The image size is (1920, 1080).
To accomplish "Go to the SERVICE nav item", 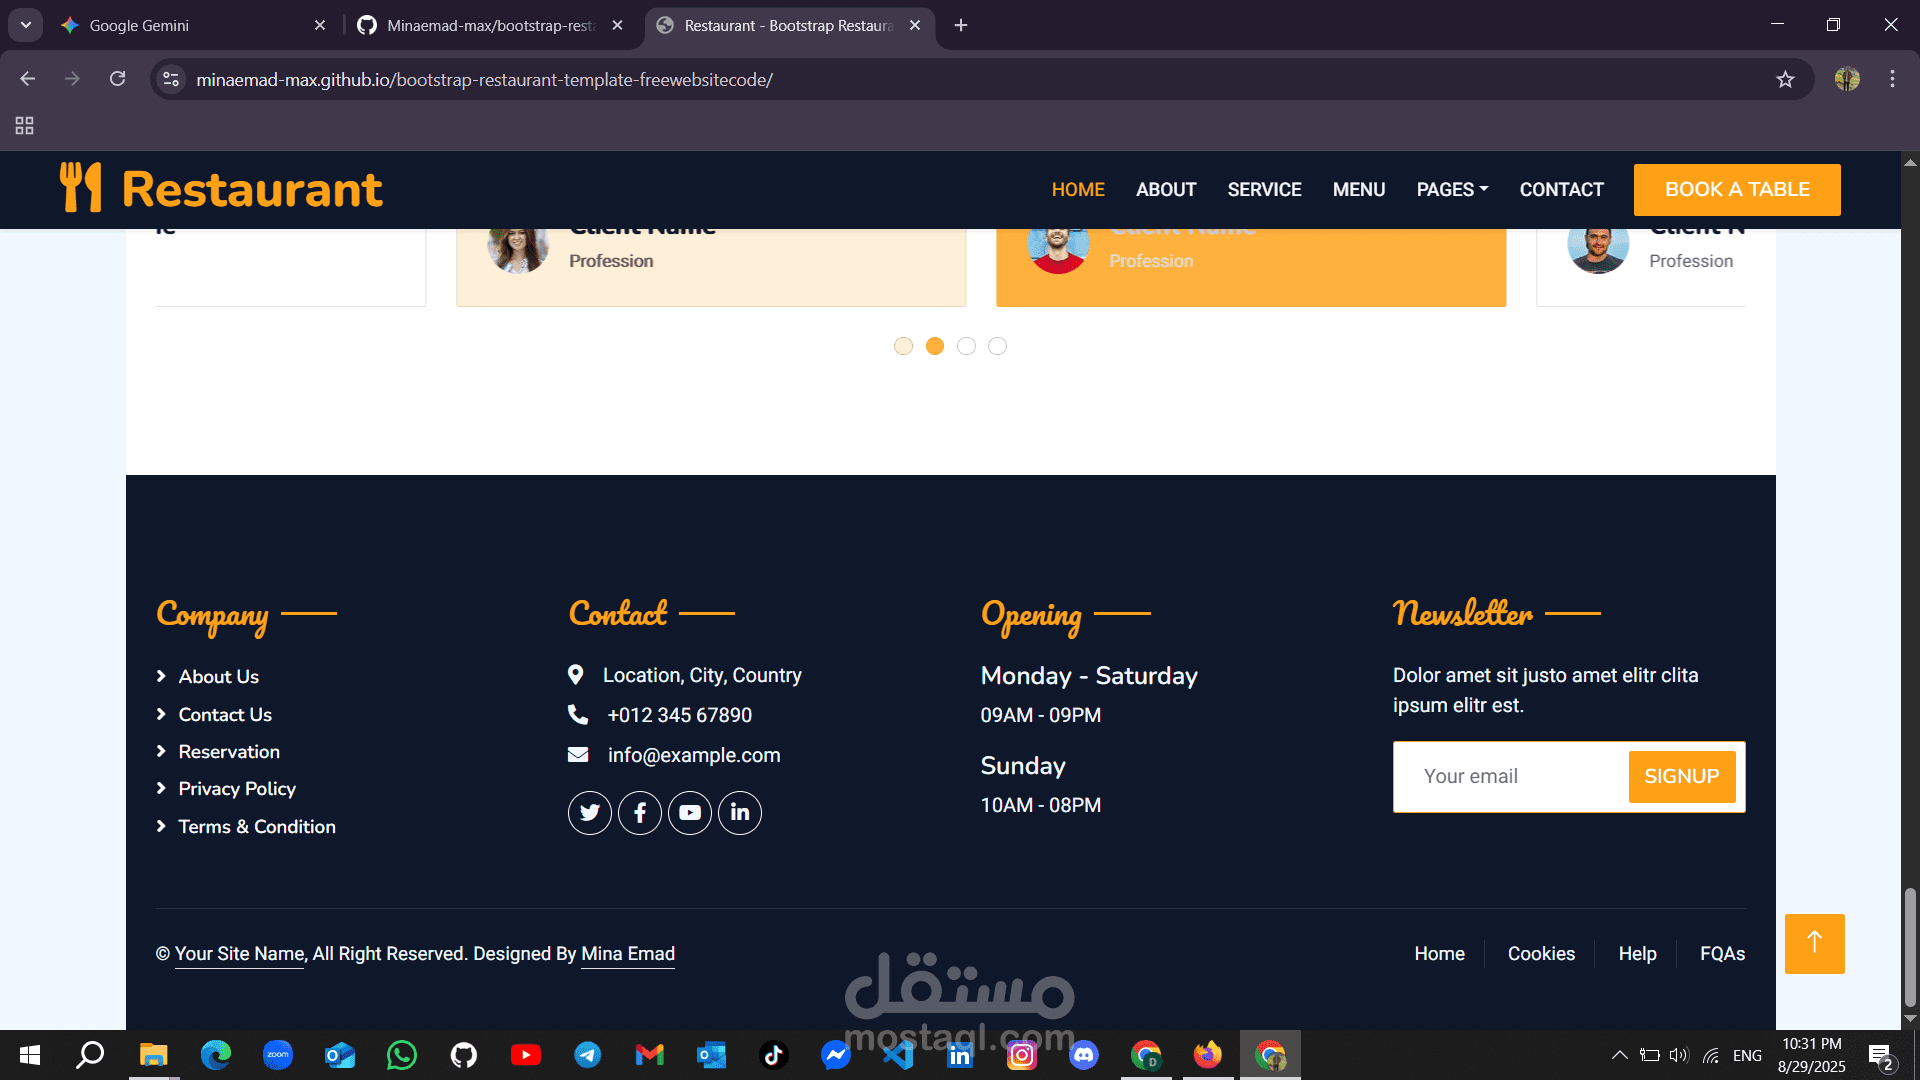I will click(1264, 189).
